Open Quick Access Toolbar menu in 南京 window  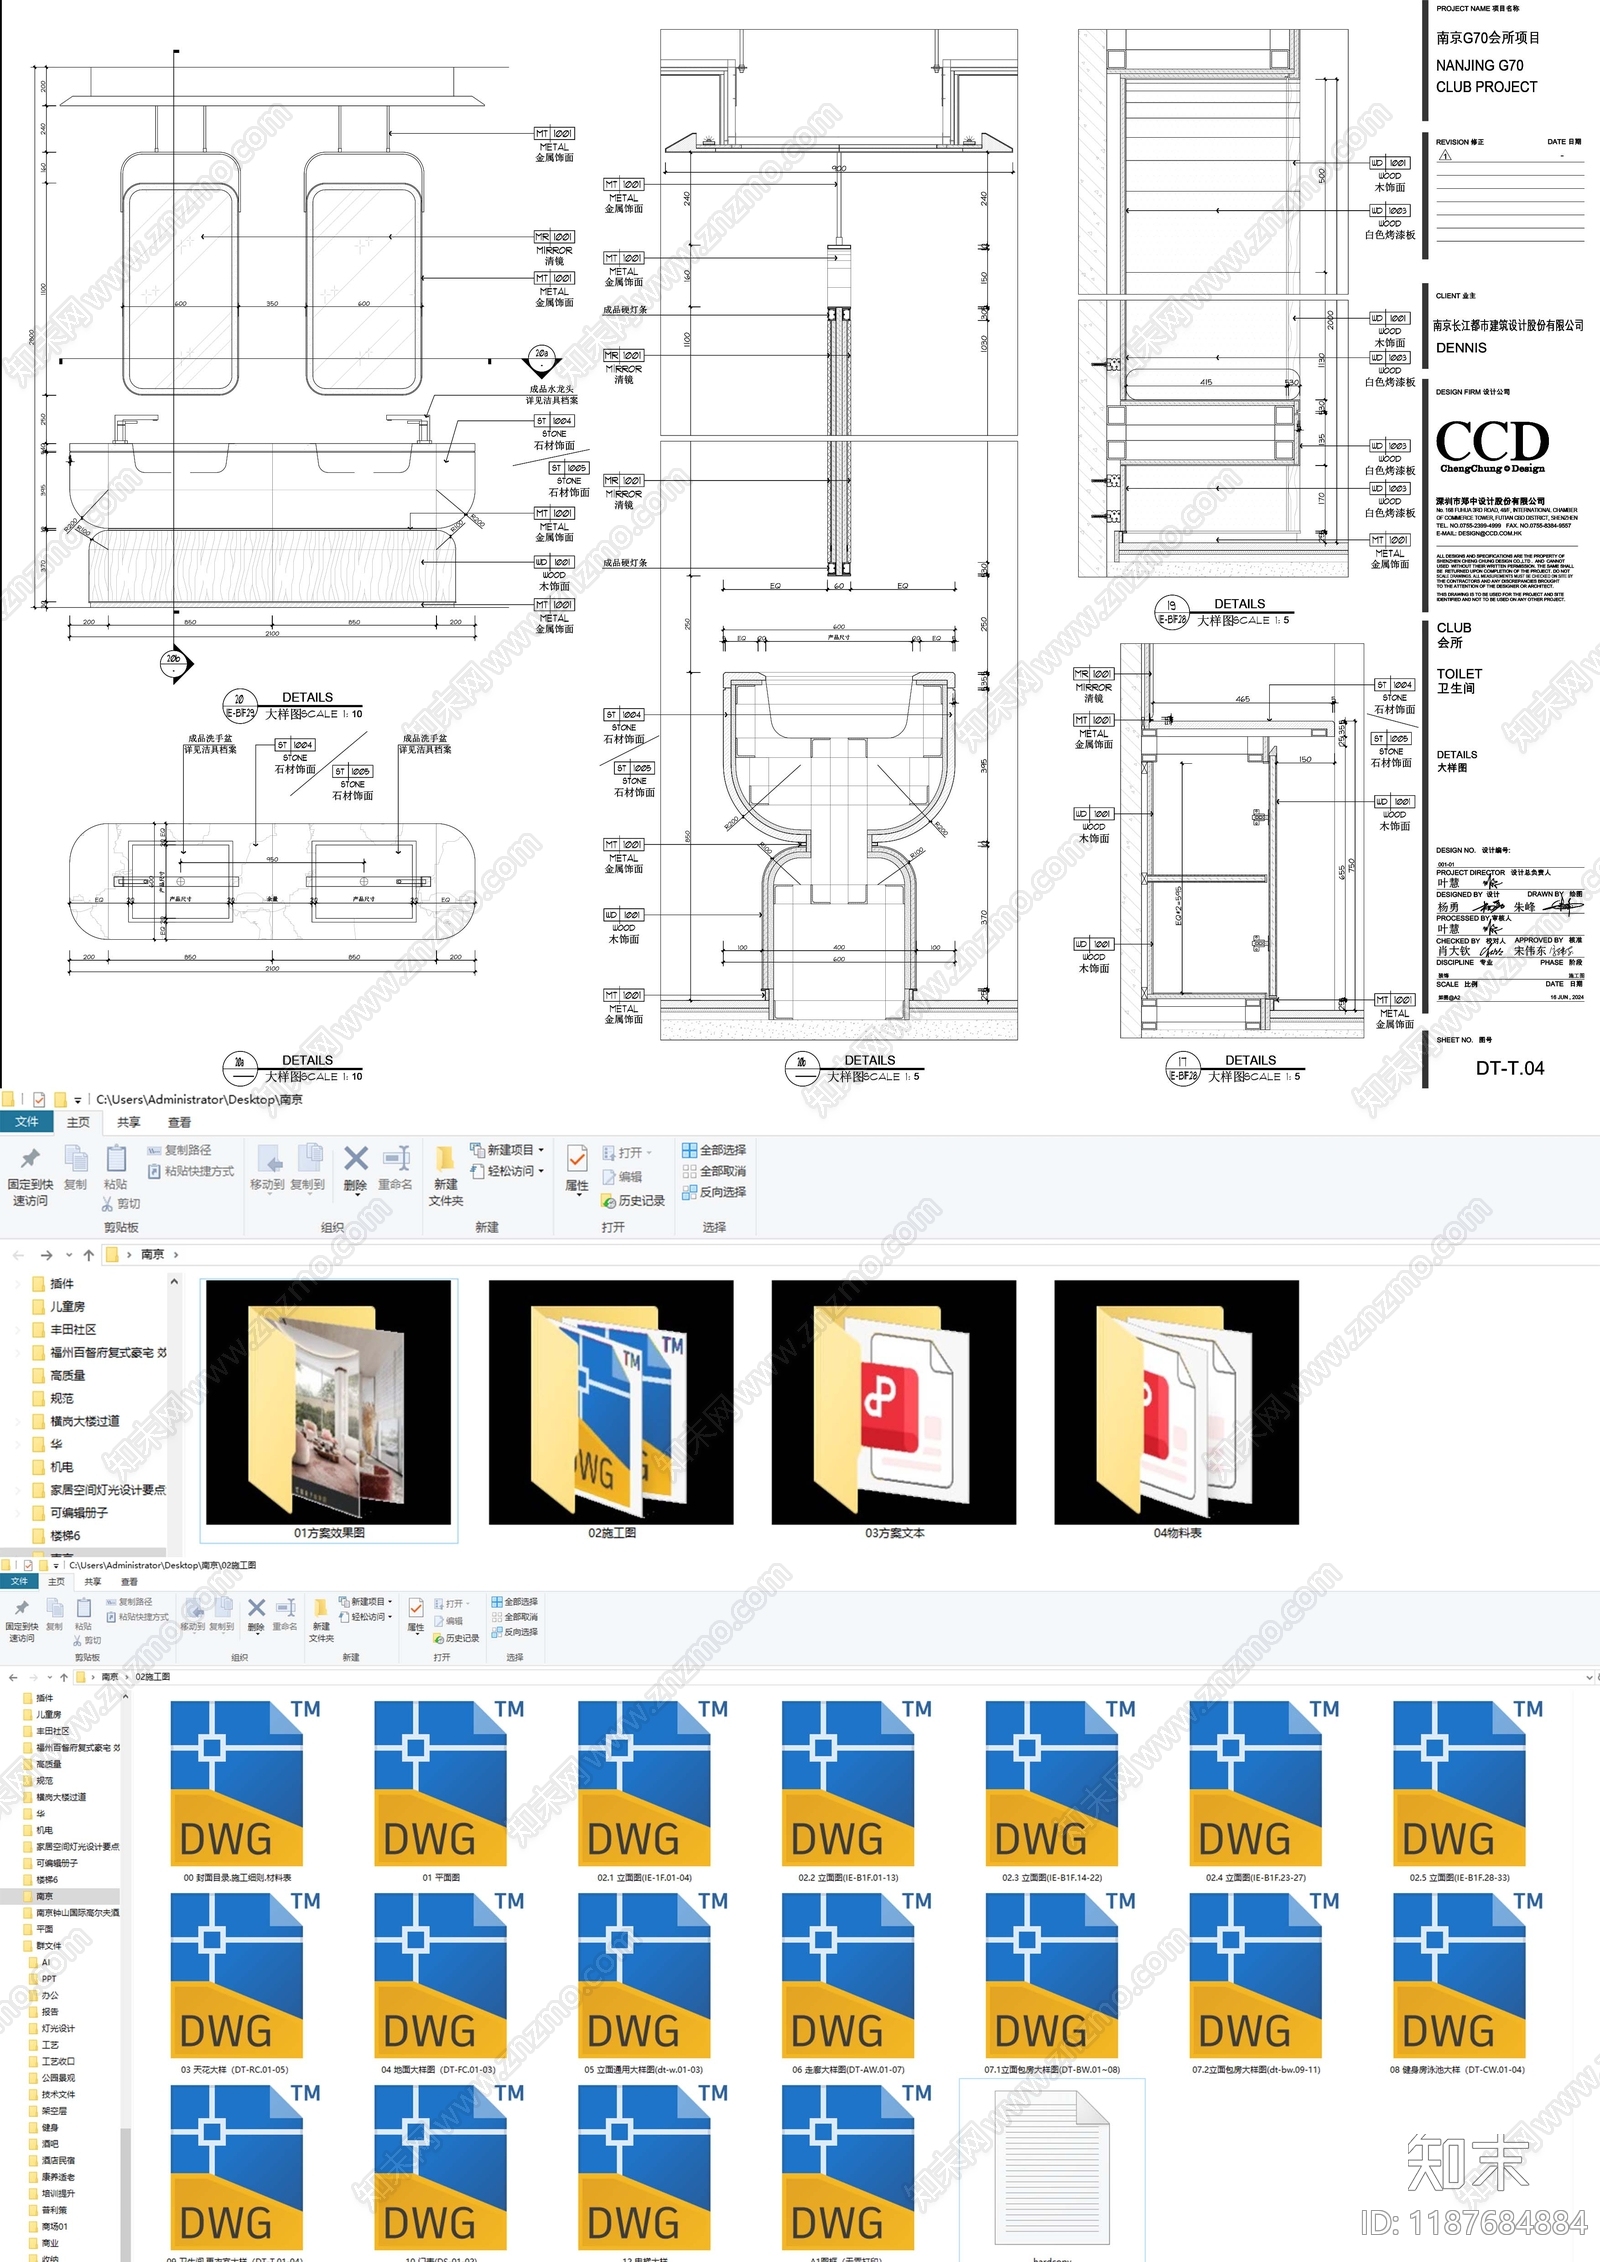click(x=77, y=1100)
